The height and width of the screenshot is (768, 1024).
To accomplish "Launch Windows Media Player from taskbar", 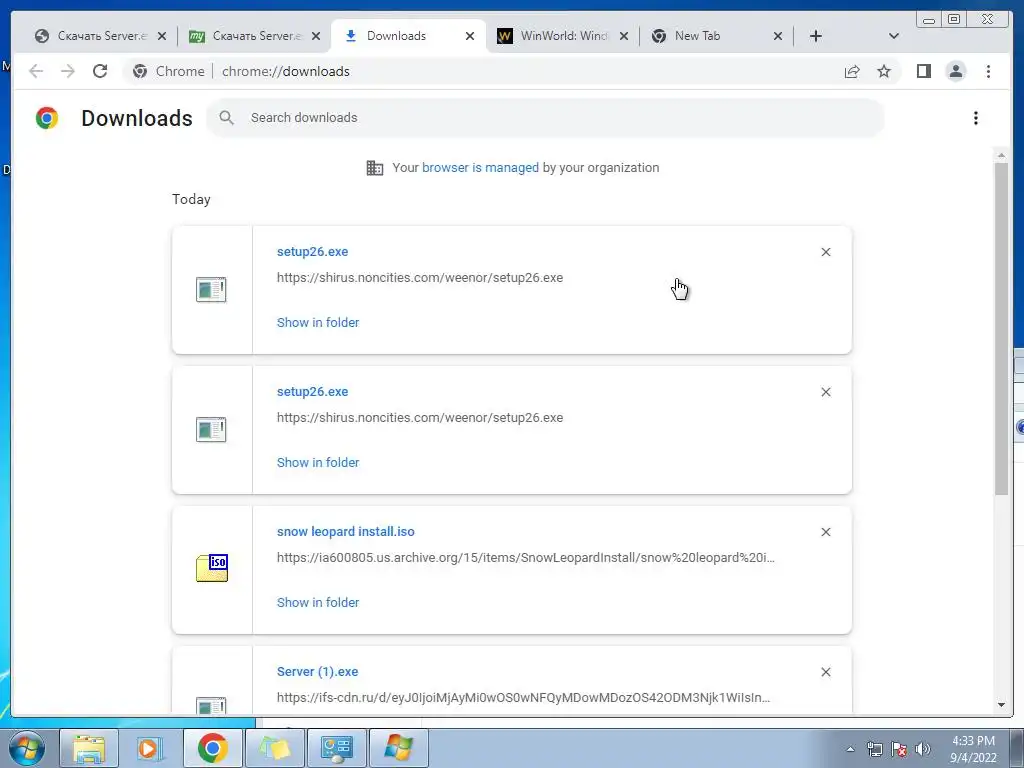I will click(150, 748).
